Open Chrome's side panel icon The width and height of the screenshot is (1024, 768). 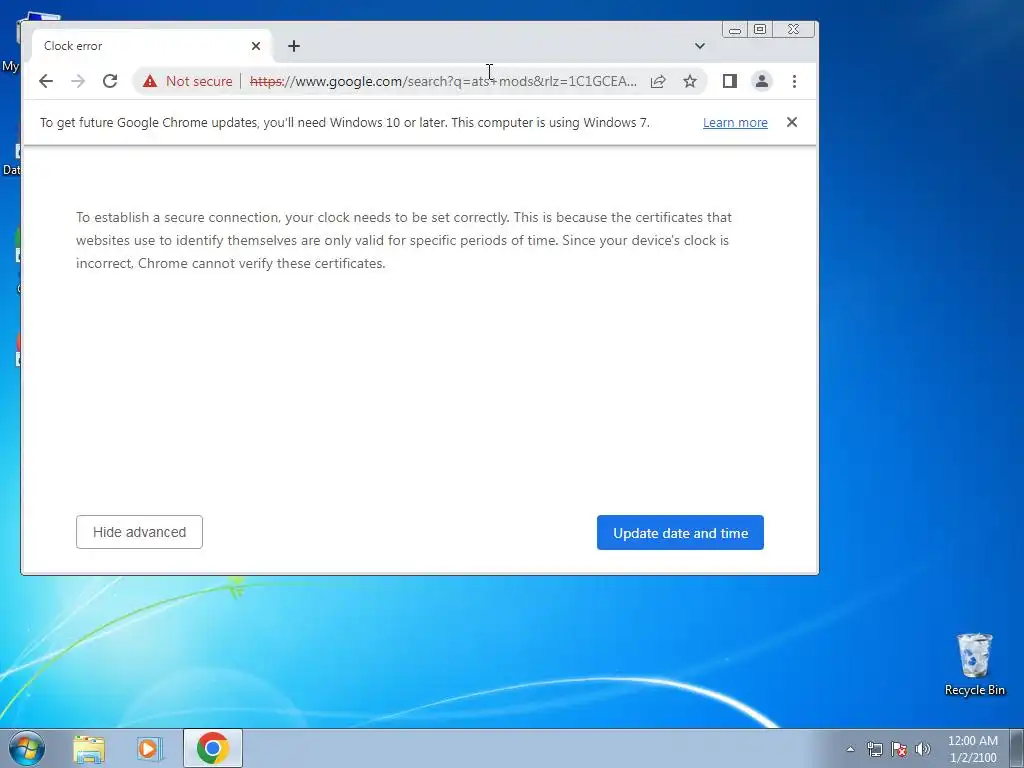click(729, 81)
